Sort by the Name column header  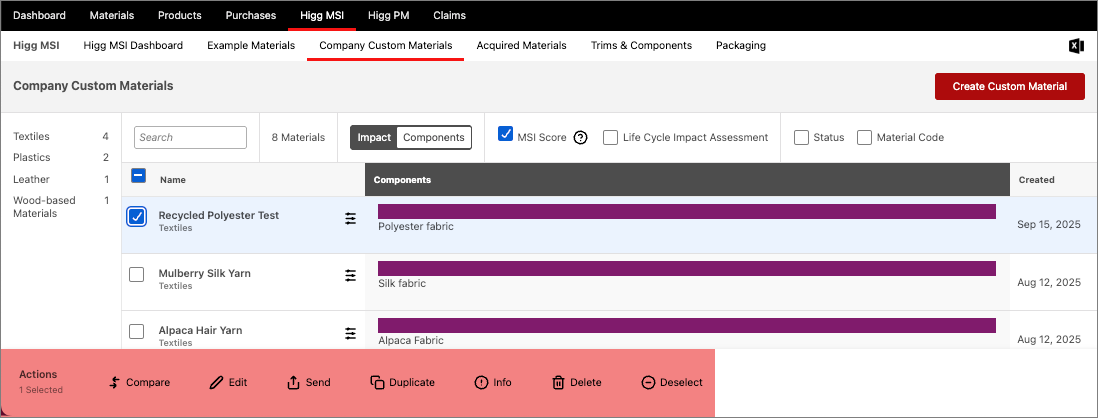(x=172, y=180)
